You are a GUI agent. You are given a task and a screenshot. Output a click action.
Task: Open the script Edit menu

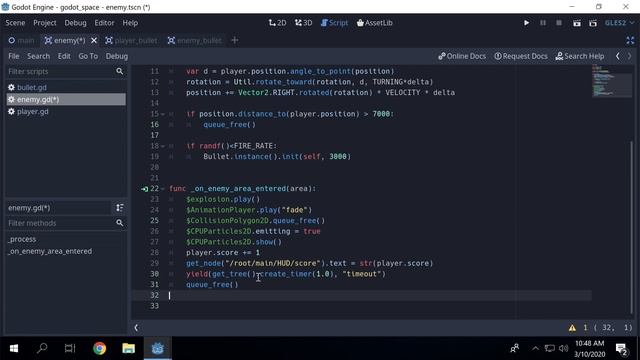pos(64,56)
